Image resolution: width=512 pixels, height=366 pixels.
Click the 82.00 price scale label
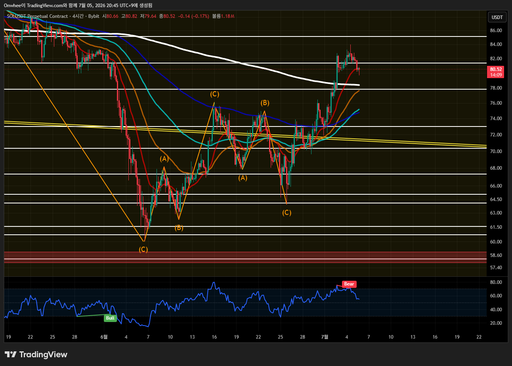pyautogui.click(x=496, y=59)
